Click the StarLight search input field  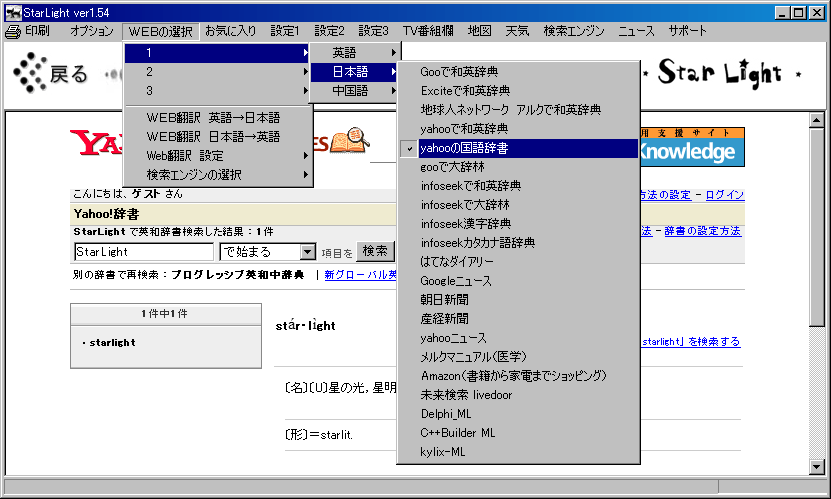pyautogui.click(x=144, y=252)
